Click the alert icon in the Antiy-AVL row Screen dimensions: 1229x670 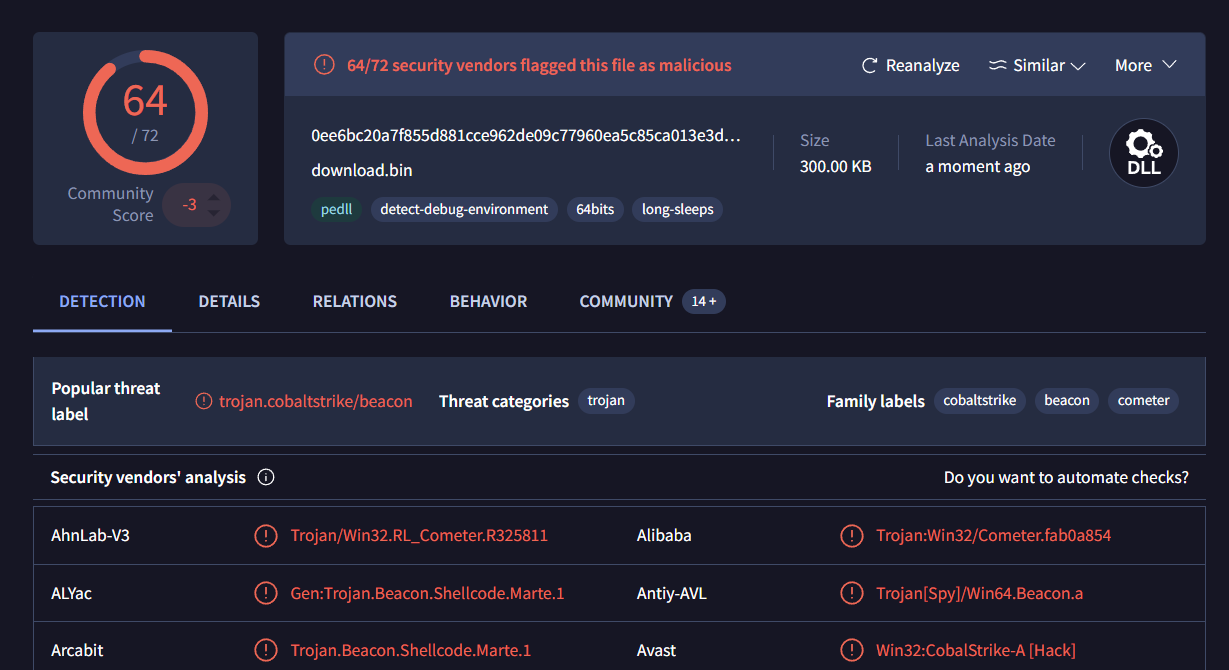click(x=851, y=593)
